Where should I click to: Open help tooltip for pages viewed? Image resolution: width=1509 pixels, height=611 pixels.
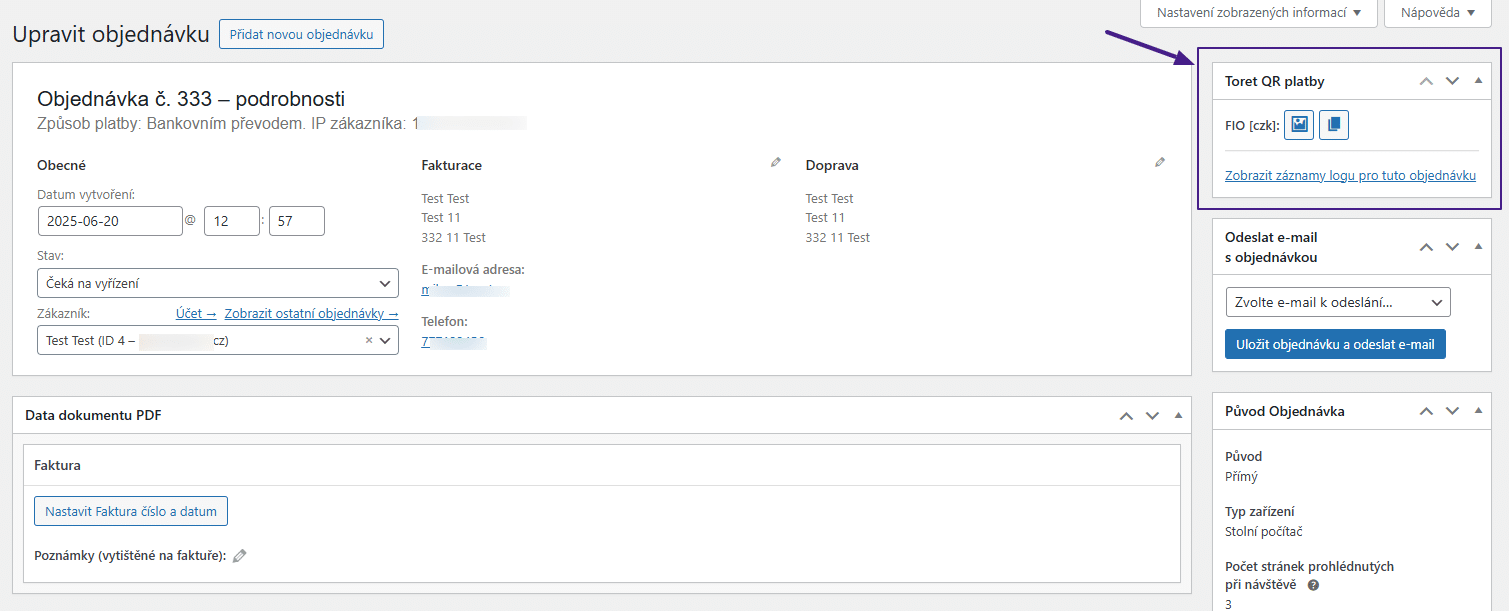[x=1313, y=585]
